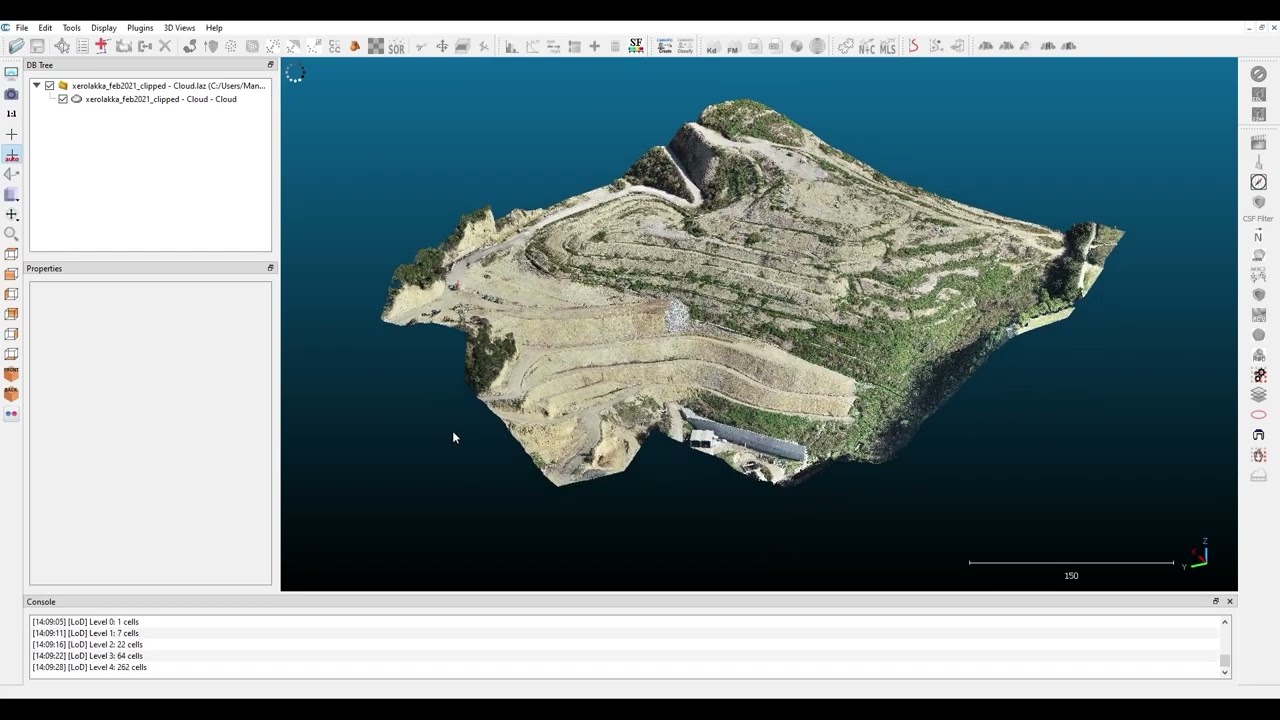Click the camera snapshot icon in left toolbar
1280x720 pixels.
11,94
